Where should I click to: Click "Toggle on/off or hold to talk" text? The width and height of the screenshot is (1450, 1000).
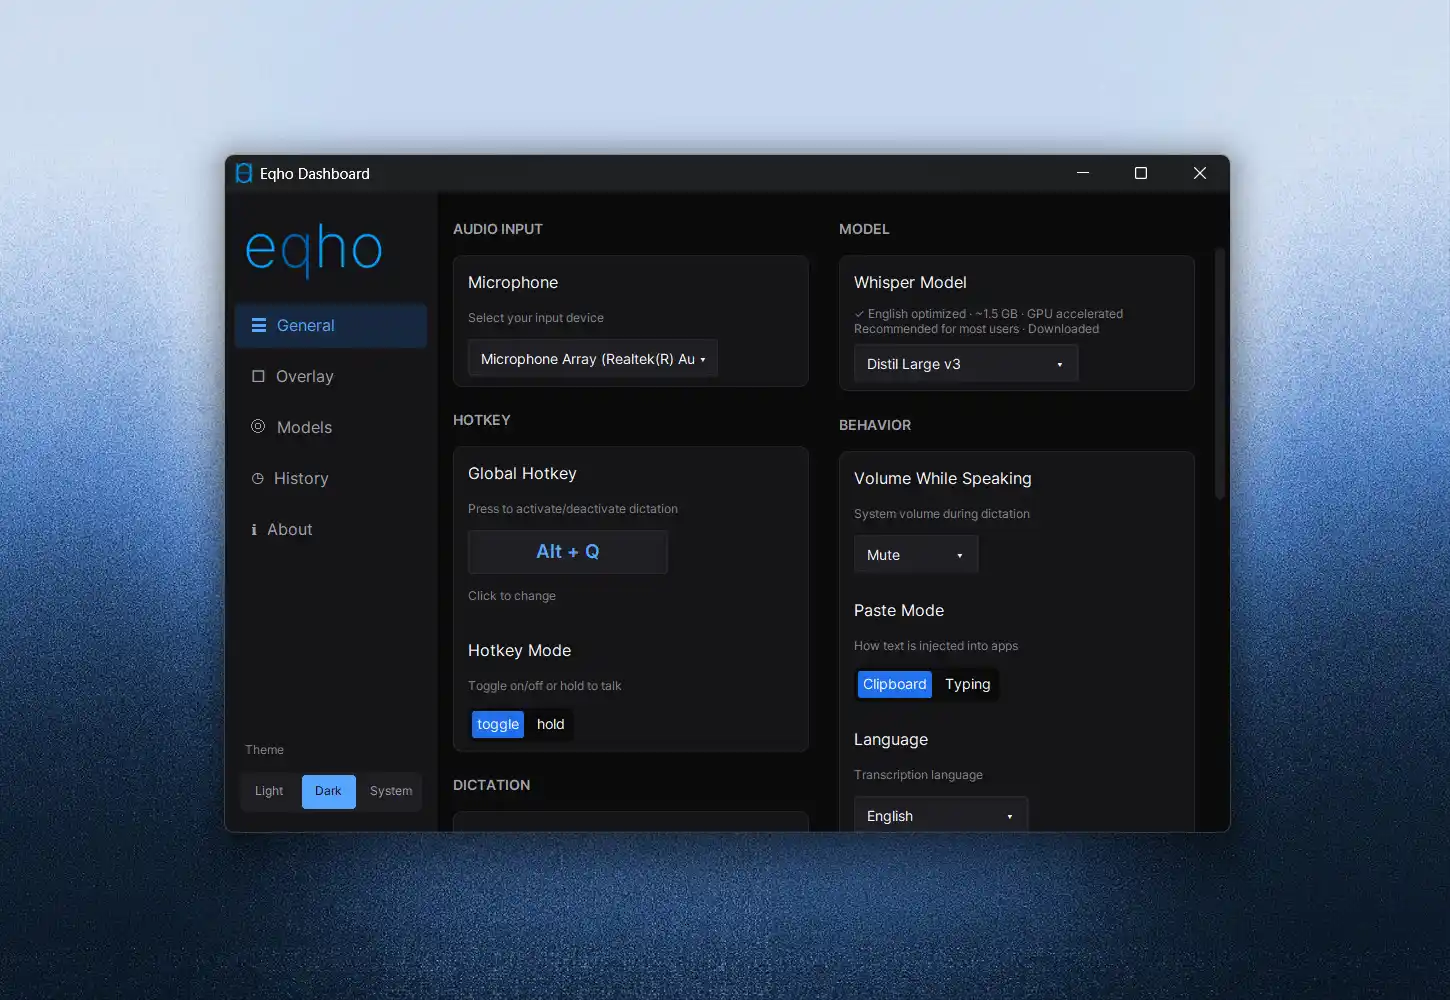tap(545, 686)
